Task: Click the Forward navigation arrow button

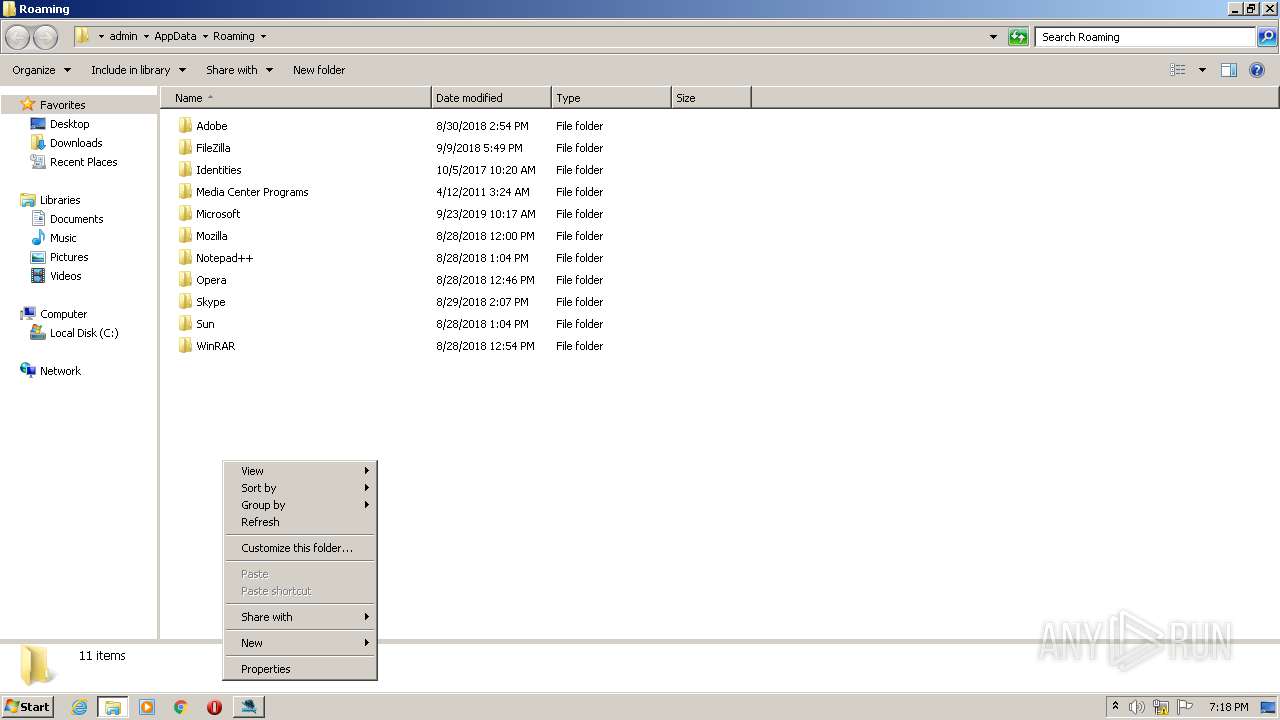Action: tap(46, 37)
